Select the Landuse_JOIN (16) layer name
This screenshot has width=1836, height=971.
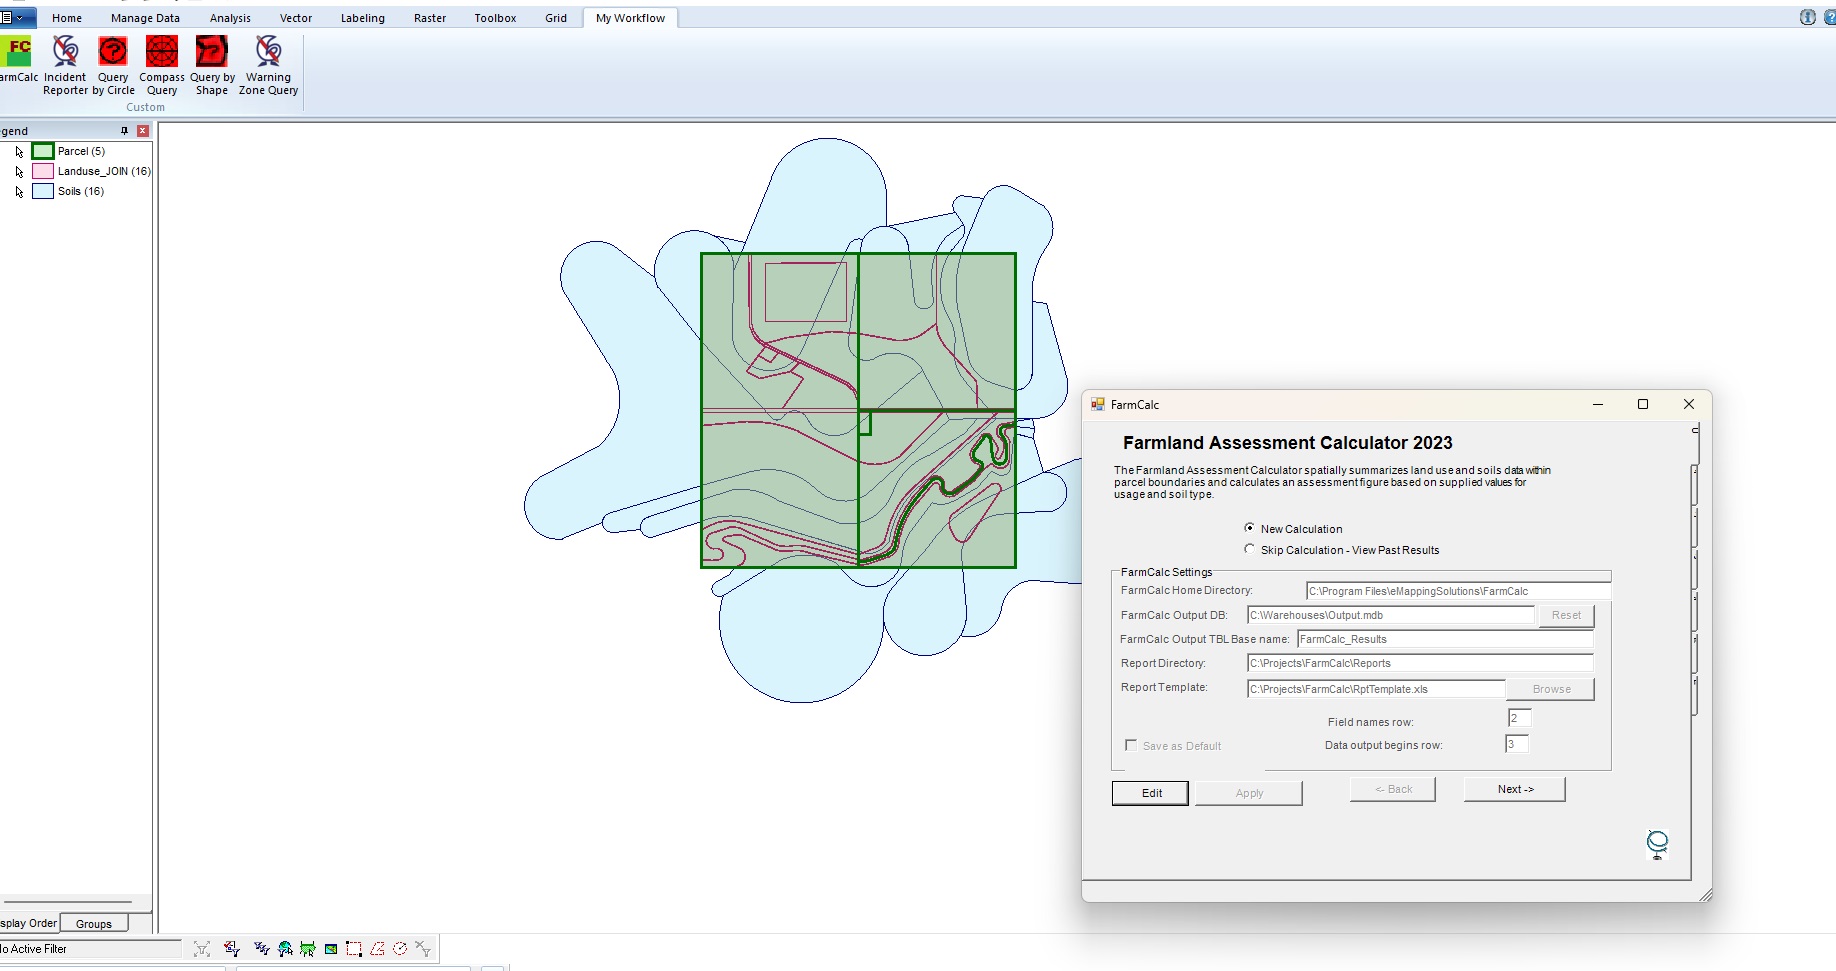(104, 171)
